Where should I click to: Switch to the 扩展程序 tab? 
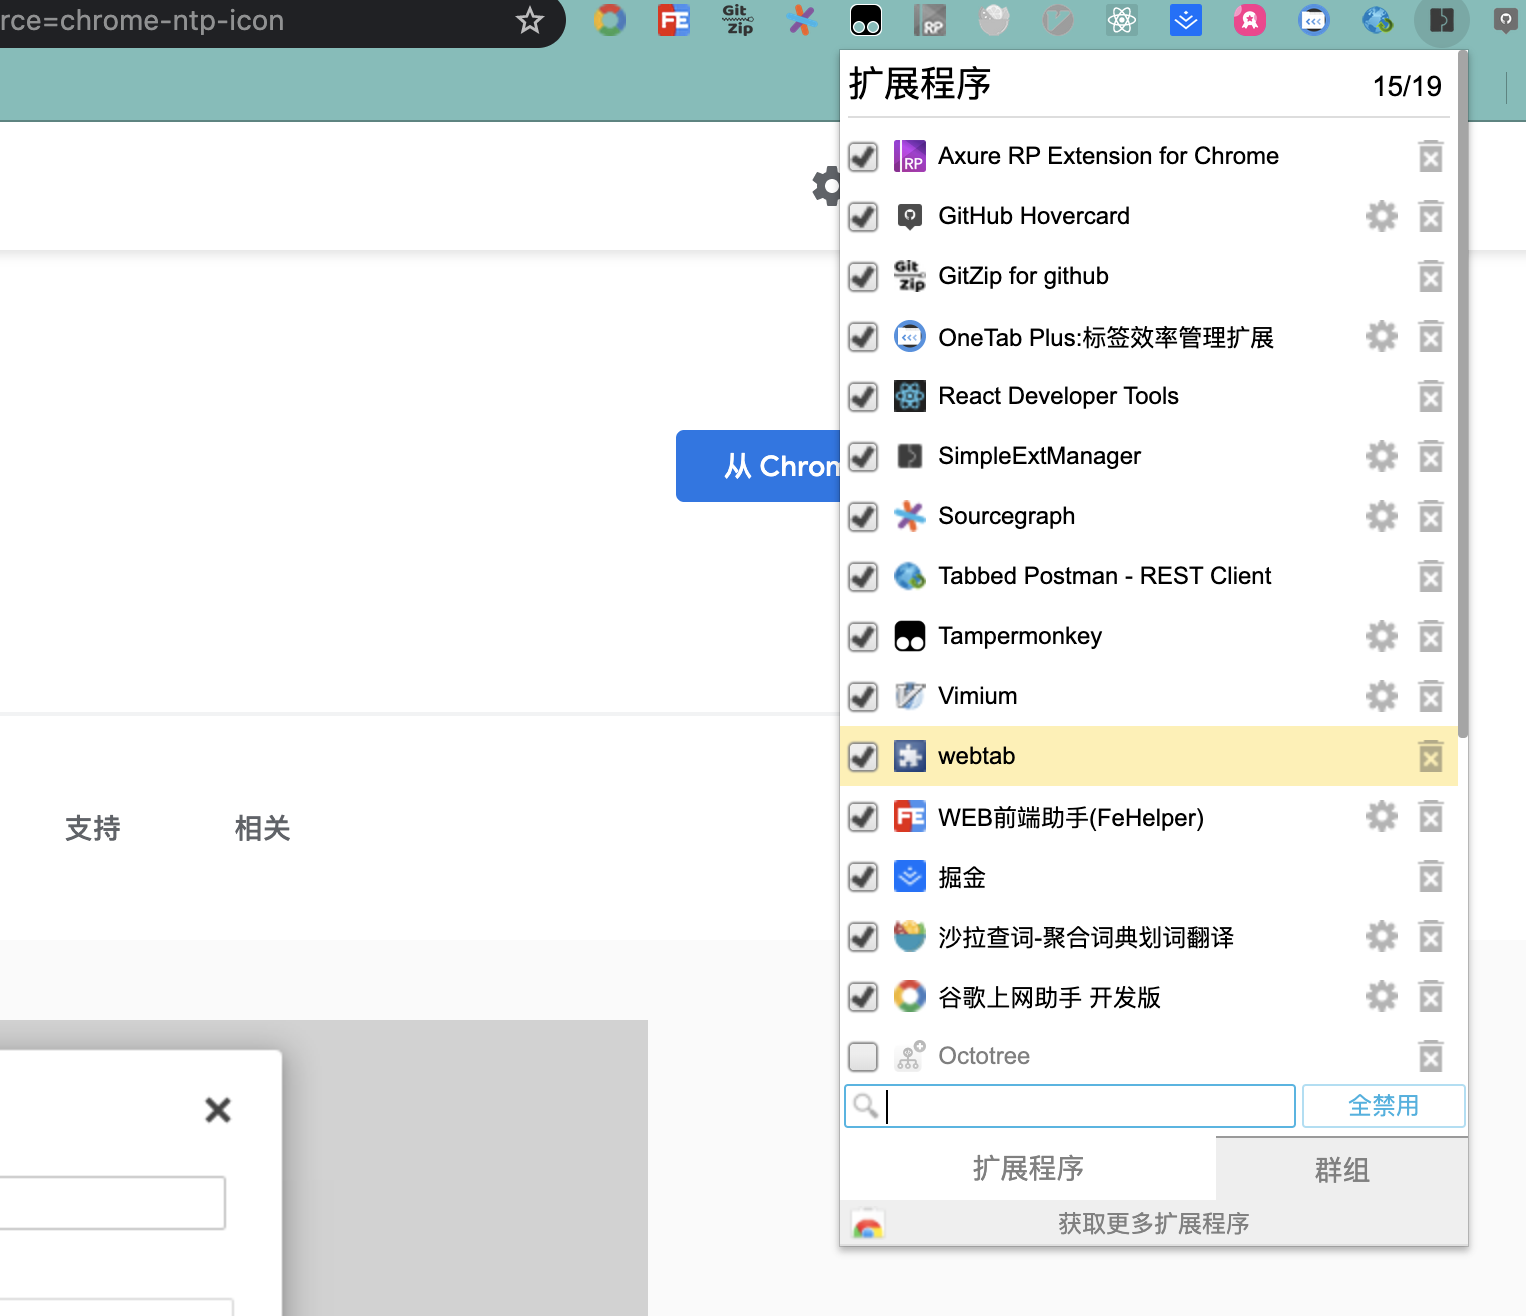pos(1028,1168)
